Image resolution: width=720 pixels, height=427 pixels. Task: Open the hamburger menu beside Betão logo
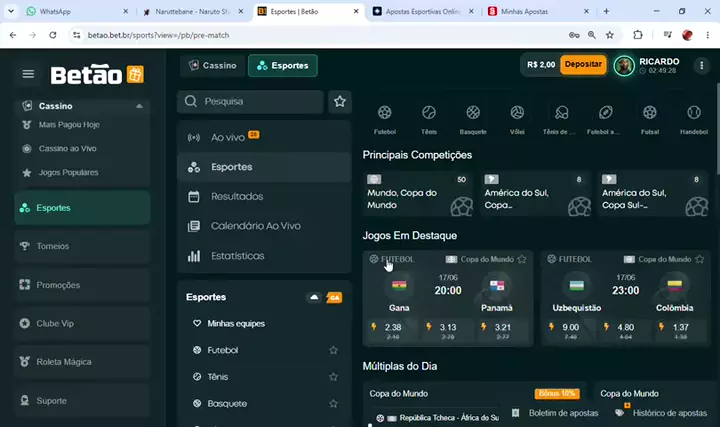(28, 74)
